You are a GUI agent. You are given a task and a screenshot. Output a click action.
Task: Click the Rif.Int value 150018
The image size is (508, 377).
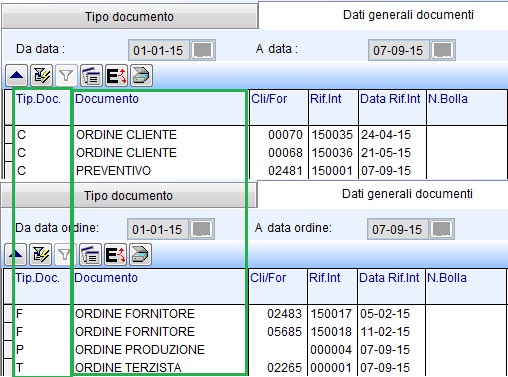click(x=331, y=332)
